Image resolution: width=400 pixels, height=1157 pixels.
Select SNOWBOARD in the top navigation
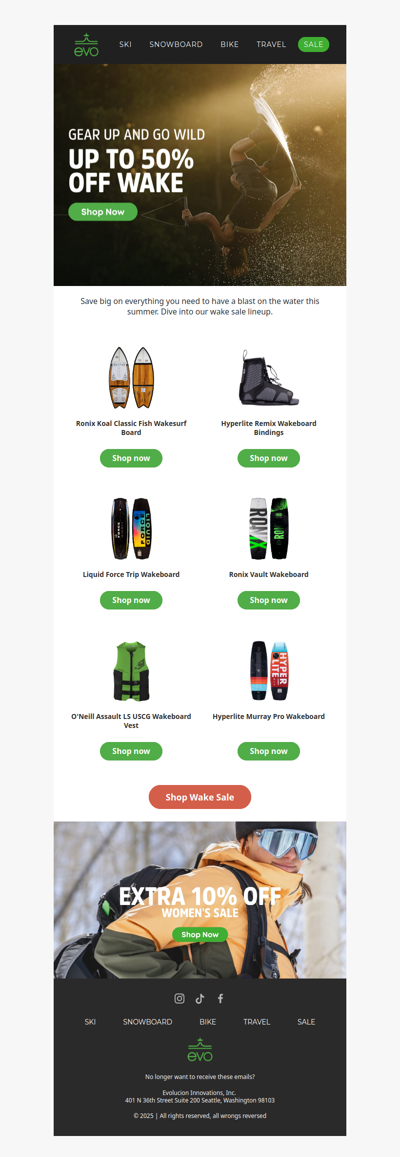tap(176, 44)
